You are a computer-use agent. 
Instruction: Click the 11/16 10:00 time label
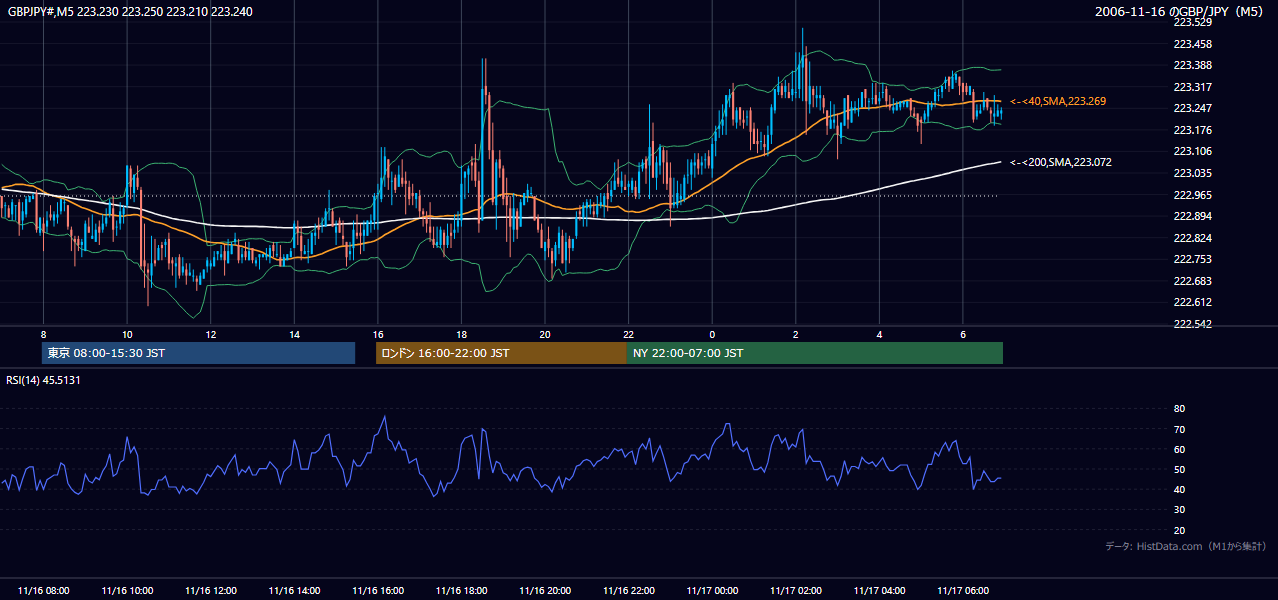point(127,591)
